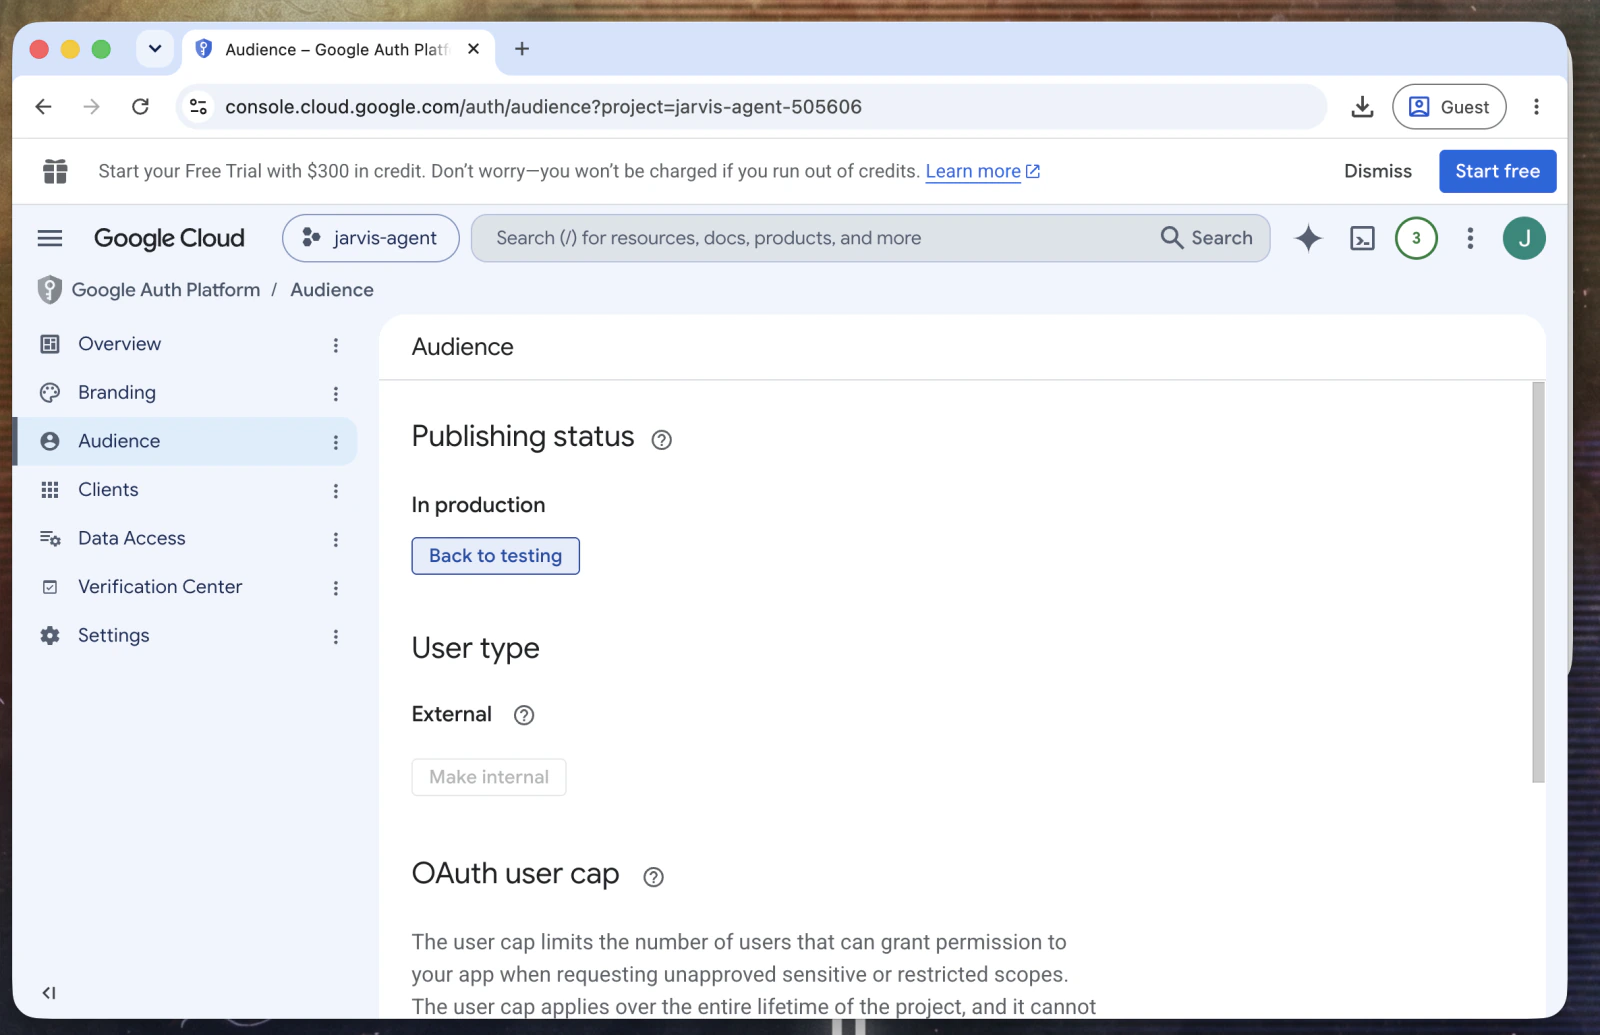Open the console settings and utilities menu
This screenshot has width=1600, height=1035.
(x=1470, y=238)
